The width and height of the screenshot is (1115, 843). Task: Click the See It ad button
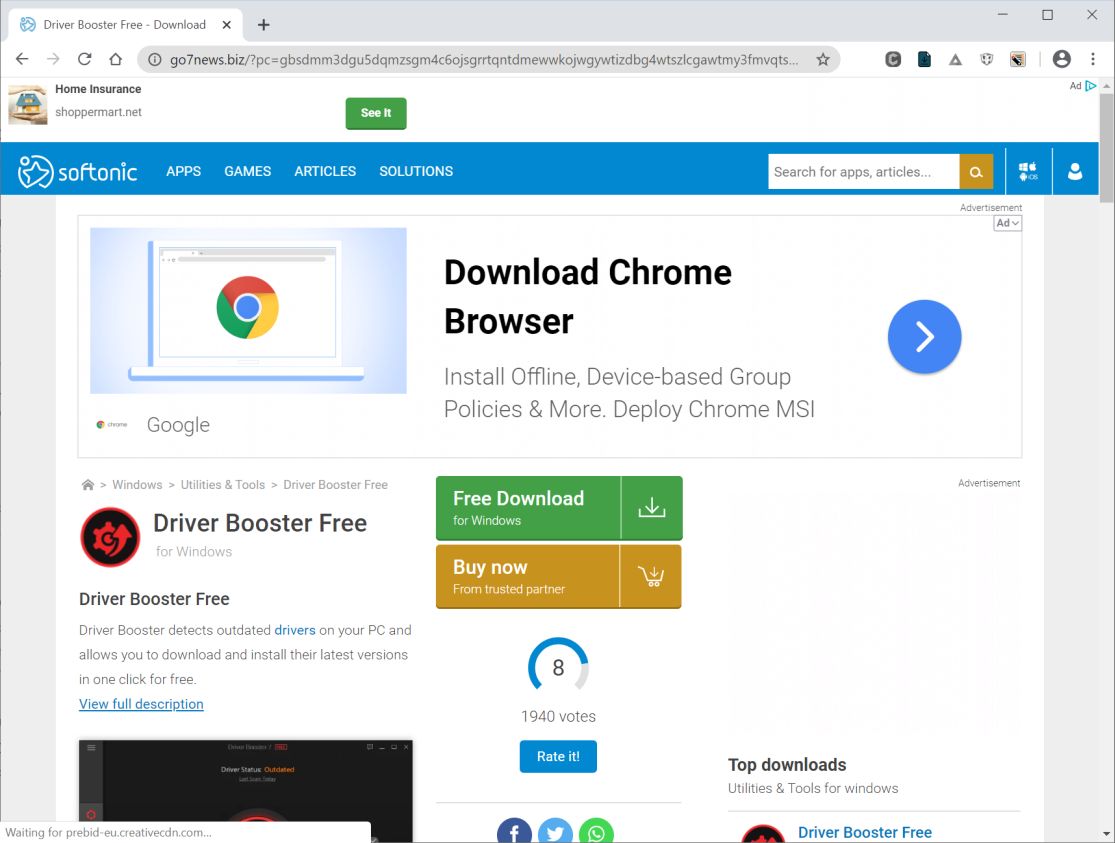click(x=376, y=113)
